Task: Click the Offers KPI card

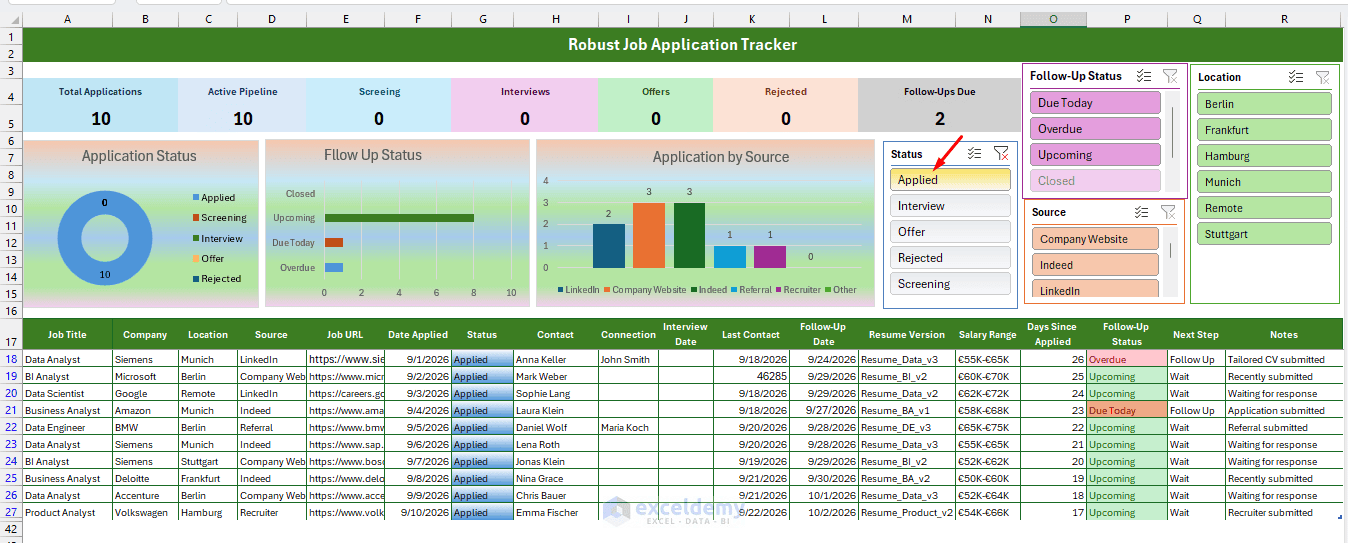Action: [656, 104]
